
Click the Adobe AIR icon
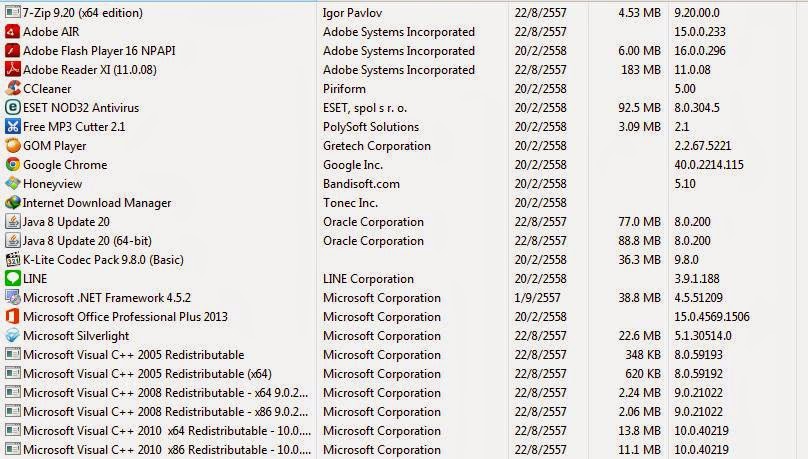click(12, 32)
